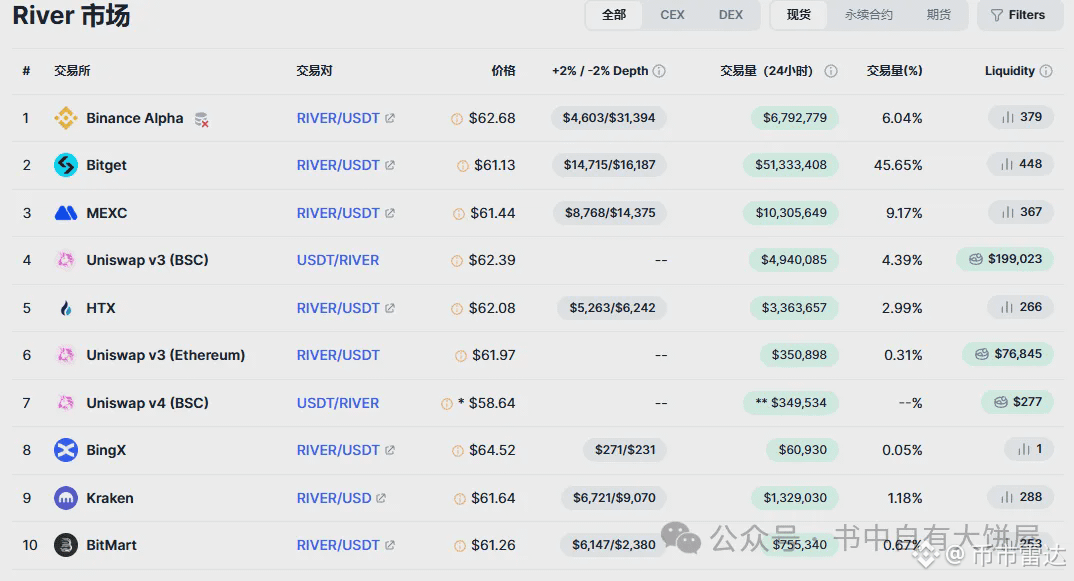Open USDT/RIVER pair on Uniswap v3 (BSC)
The width and height of the screenshot is (1074, 581).
(338, 260)
